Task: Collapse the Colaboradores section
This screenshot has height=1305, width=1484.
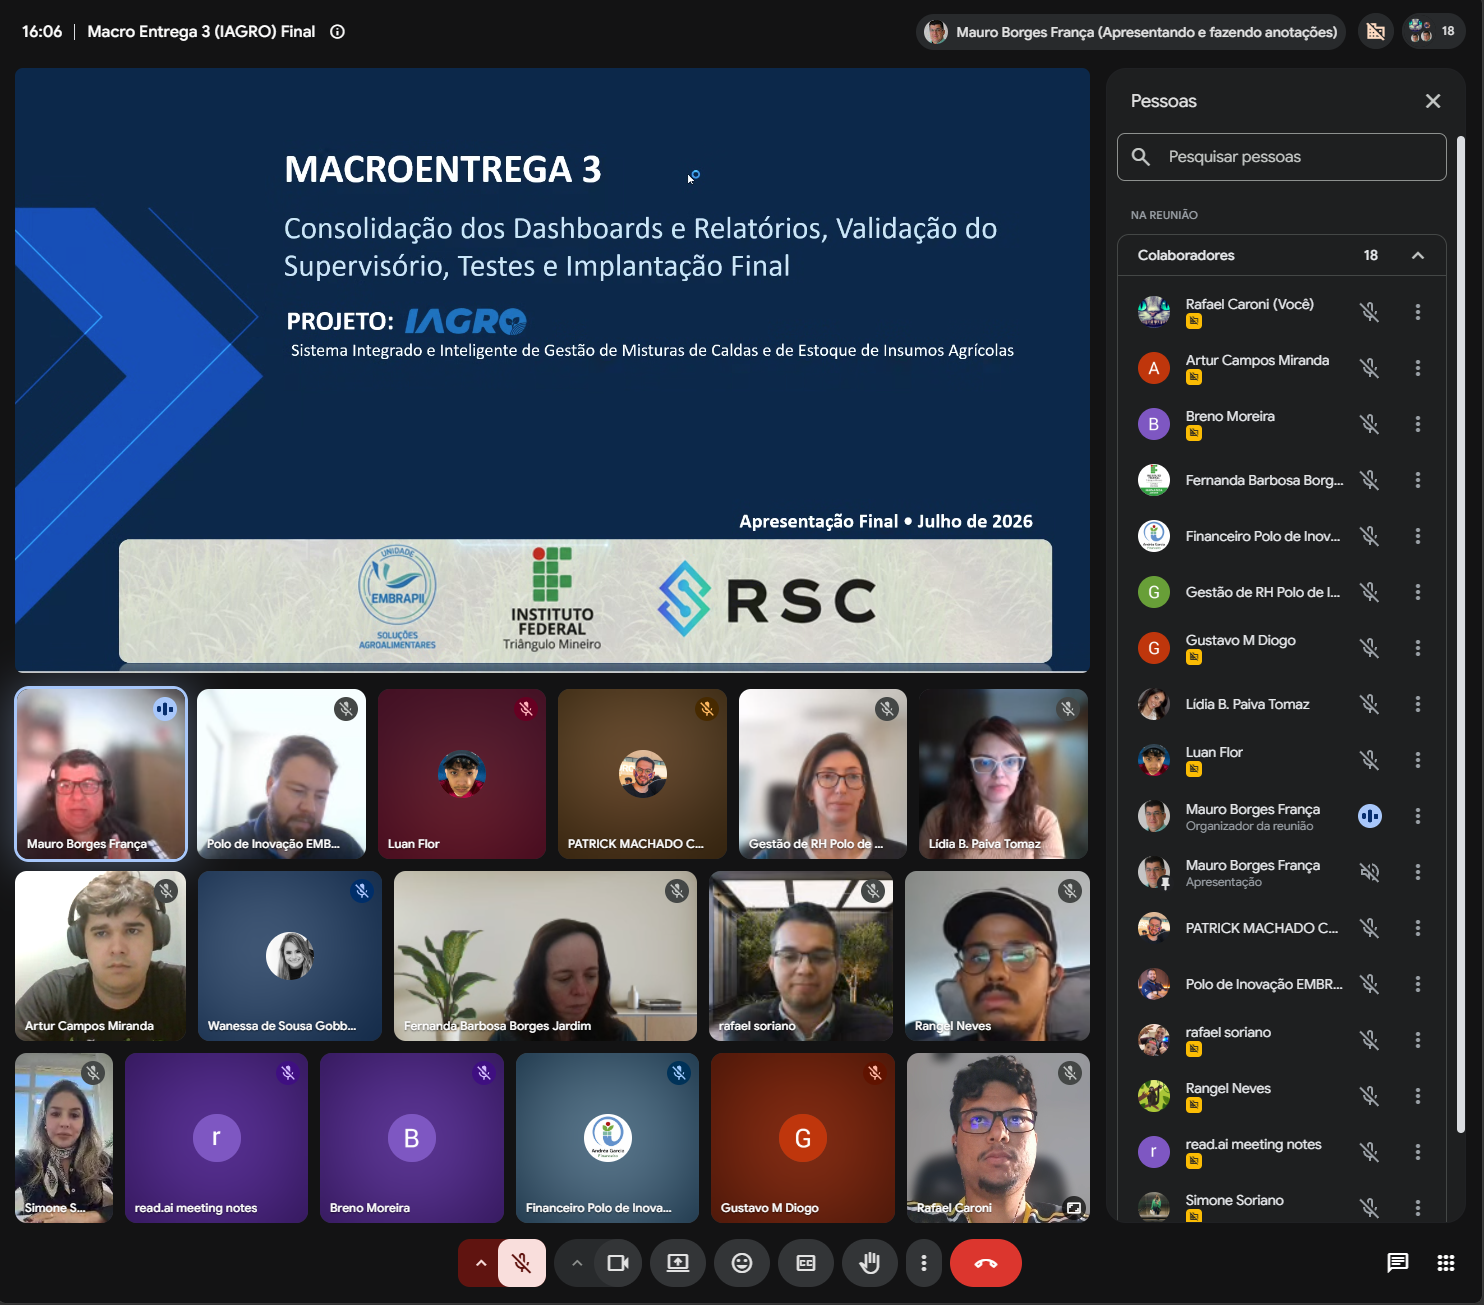Action: 1418,255
